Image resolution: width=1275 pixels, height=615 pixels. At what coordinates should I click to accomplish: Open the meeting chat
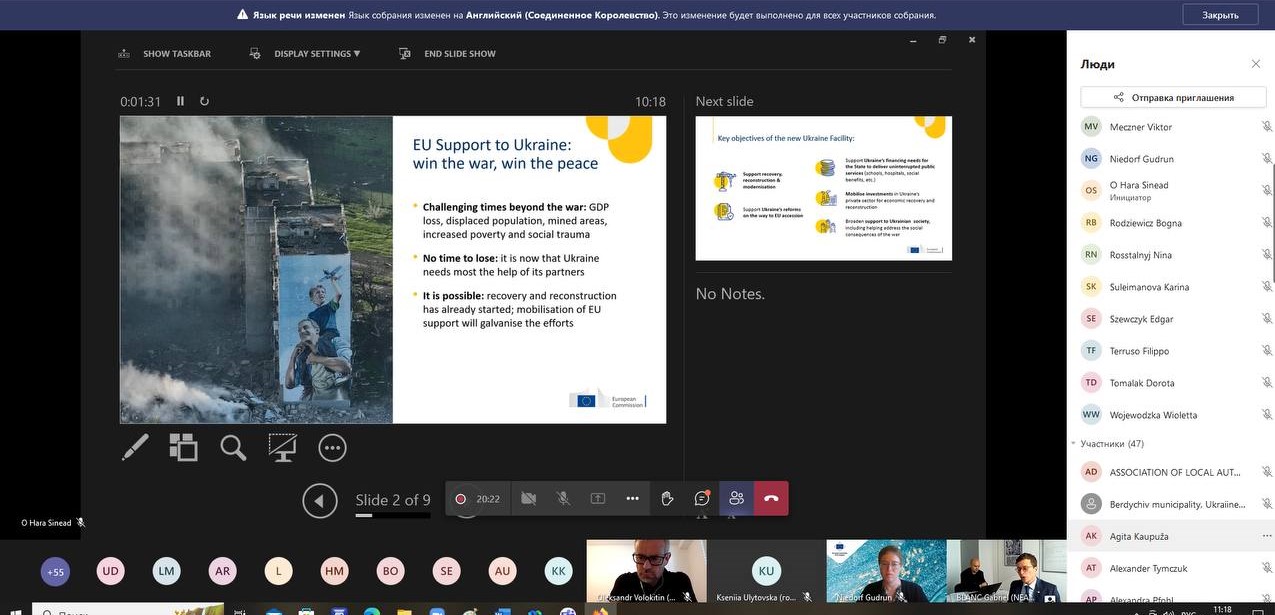(x=702, y=498)
